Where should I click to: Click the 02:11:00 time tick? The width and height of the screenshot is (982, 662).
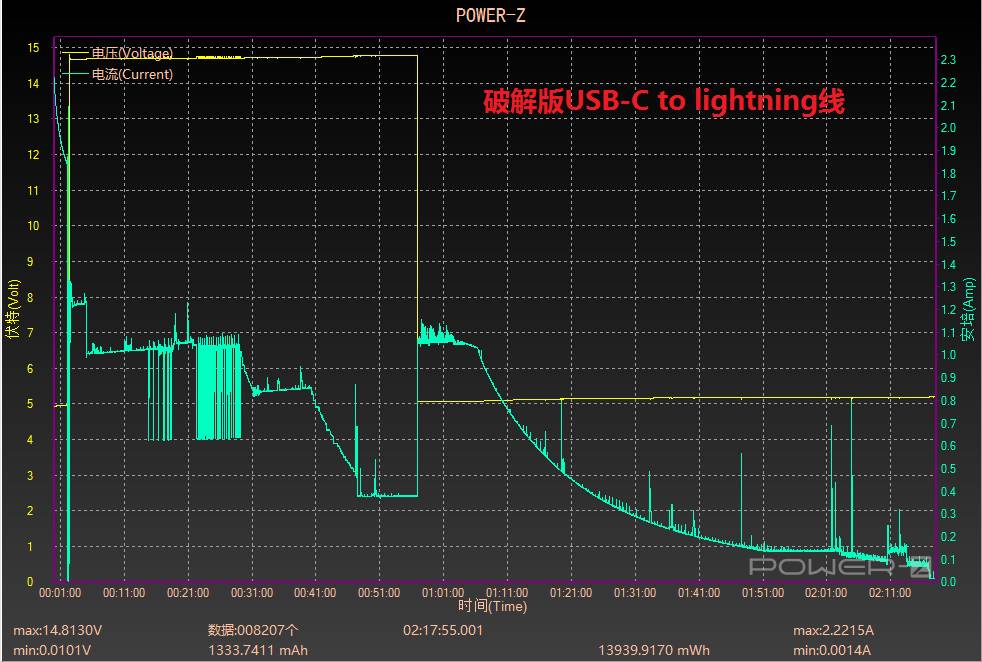point(890,592)
